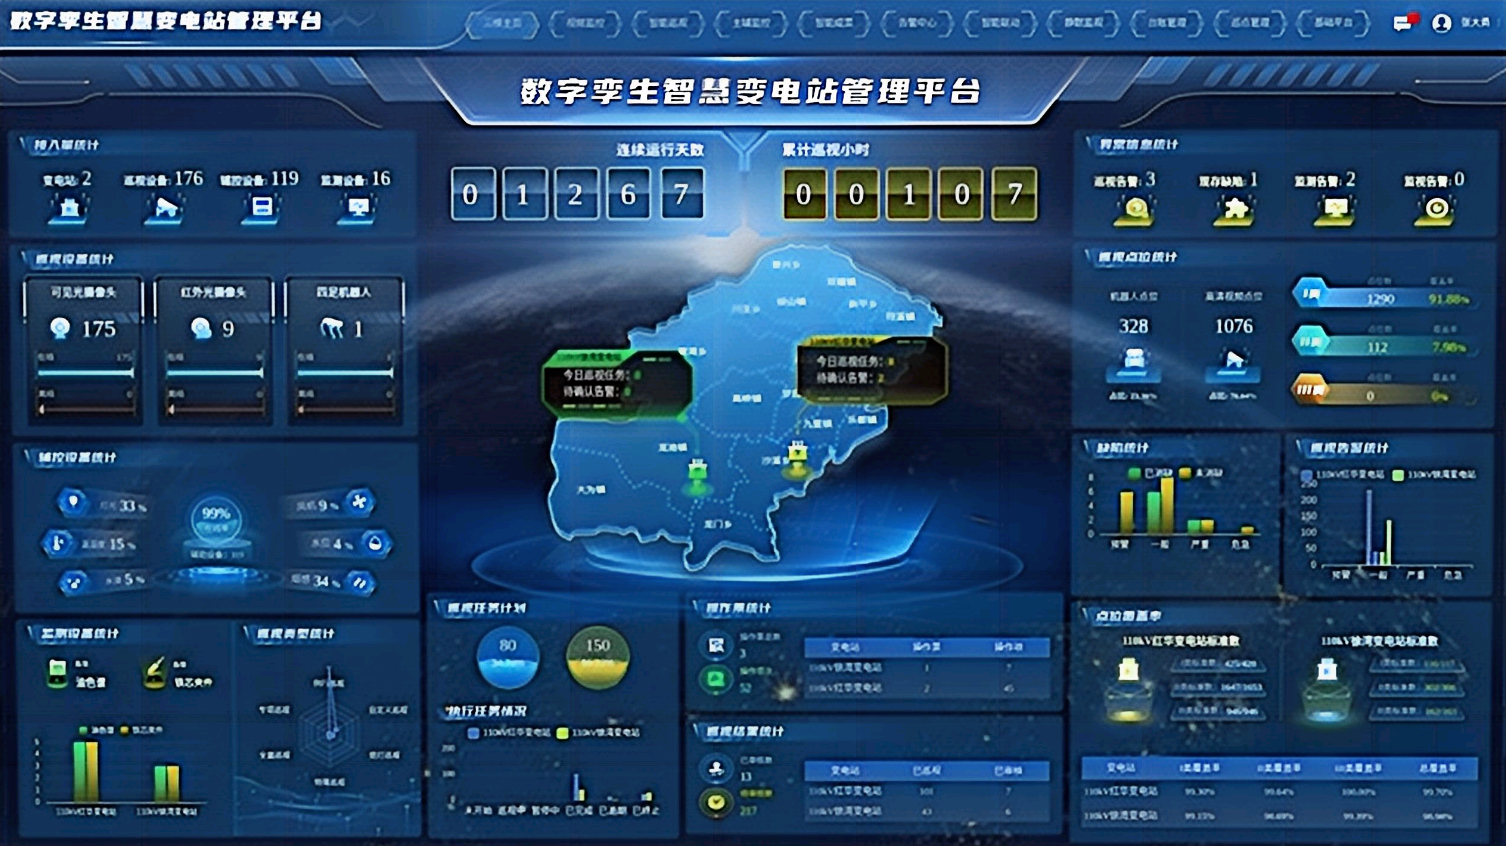Open the green map popup with 今日巡视任务
Viewport: 1506px width, 846px height.
click(617, 382)
